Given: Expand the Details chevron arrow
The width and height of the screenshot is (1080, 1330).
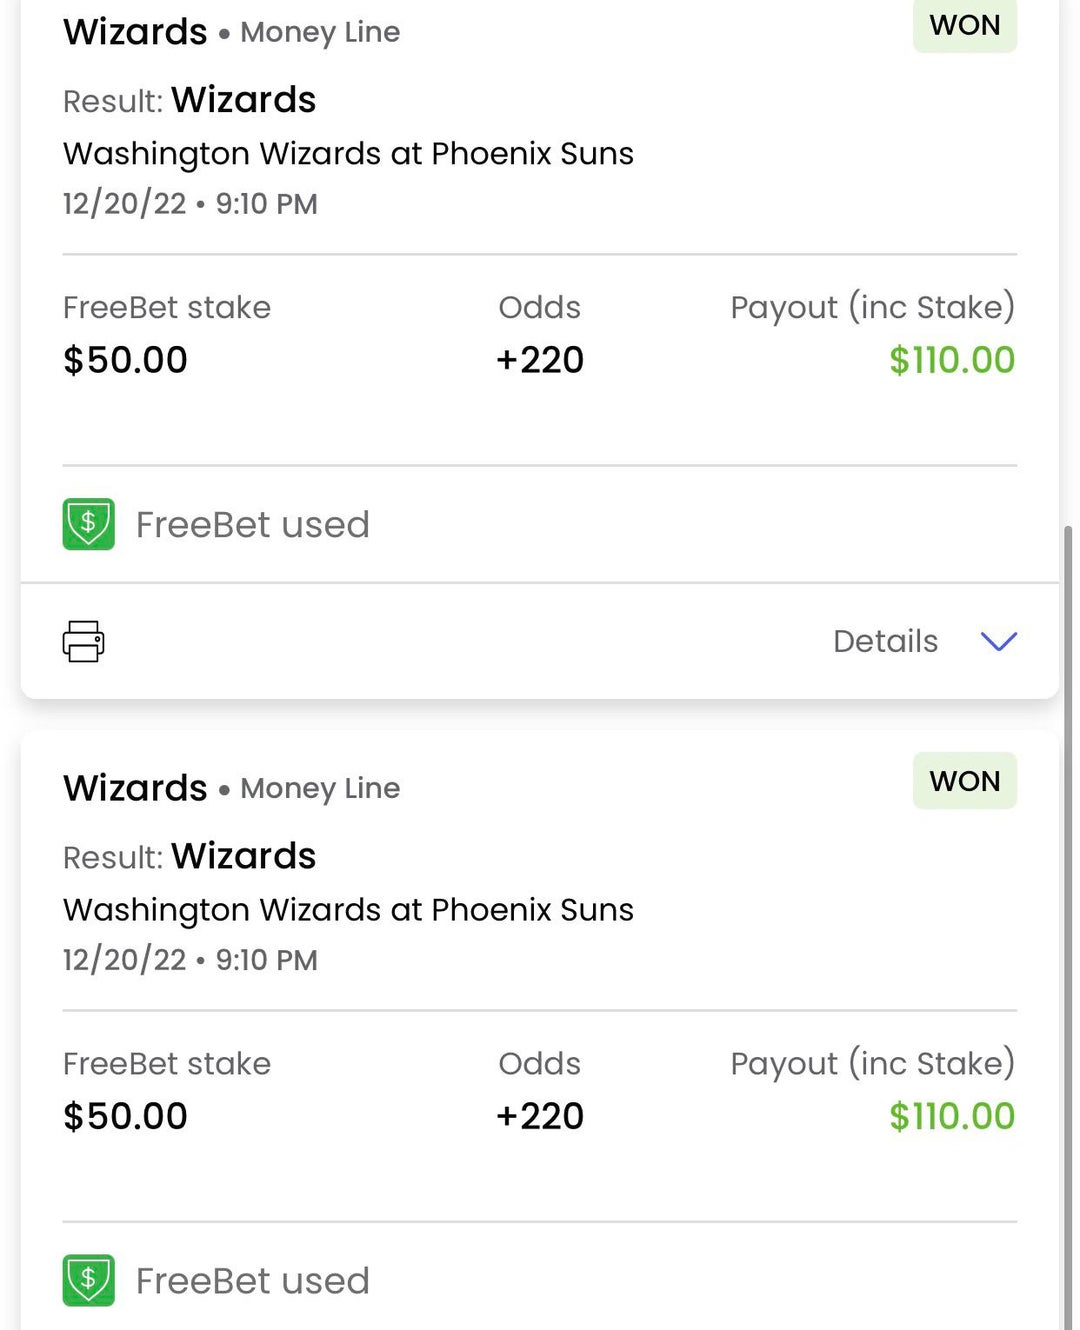Looking at the screenshot, I should pos(998,641).
